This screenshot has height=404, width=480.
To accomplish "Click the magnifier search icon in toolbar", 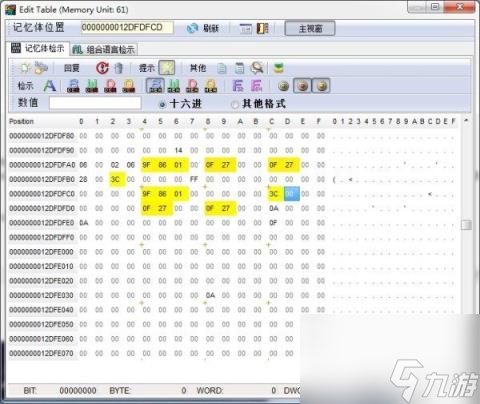I will coord(257,68).
